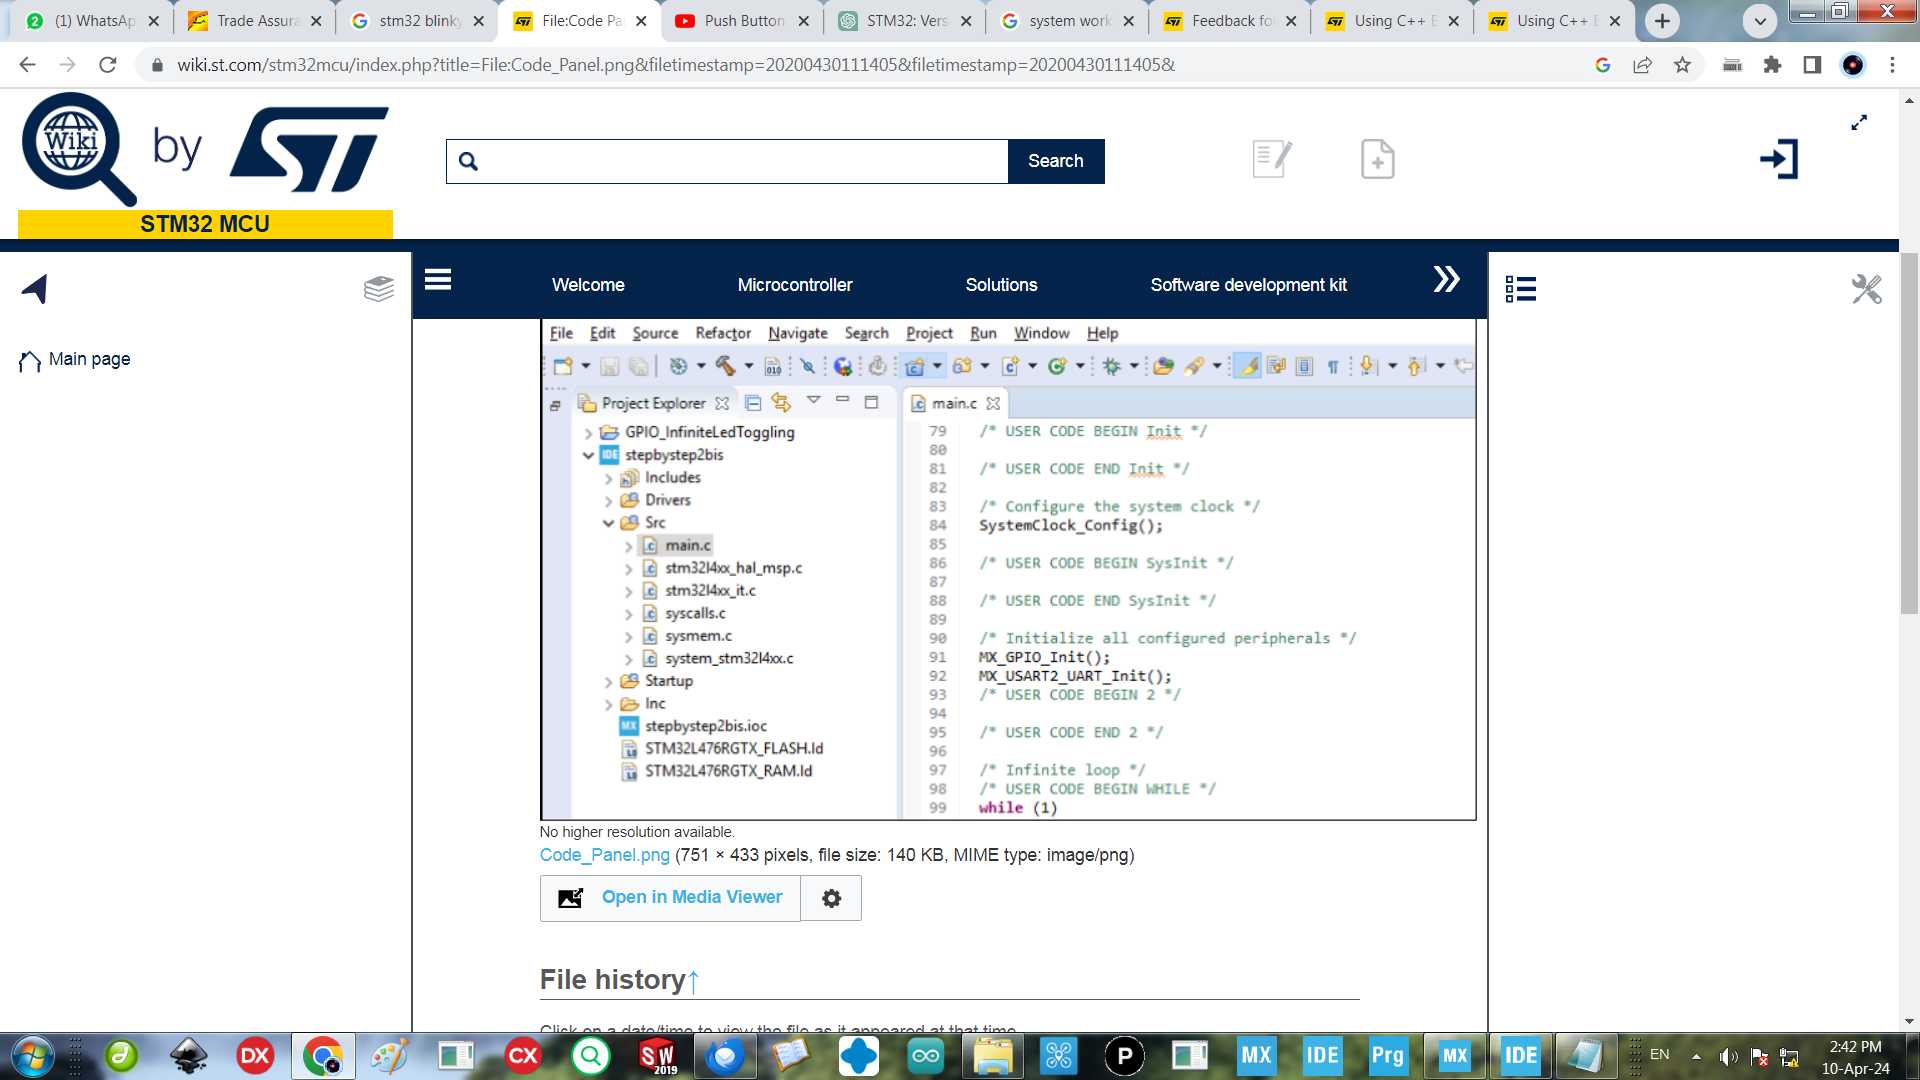Click the tools icon in the right panel
1920x1080 pixels.
pos(1866,289)
